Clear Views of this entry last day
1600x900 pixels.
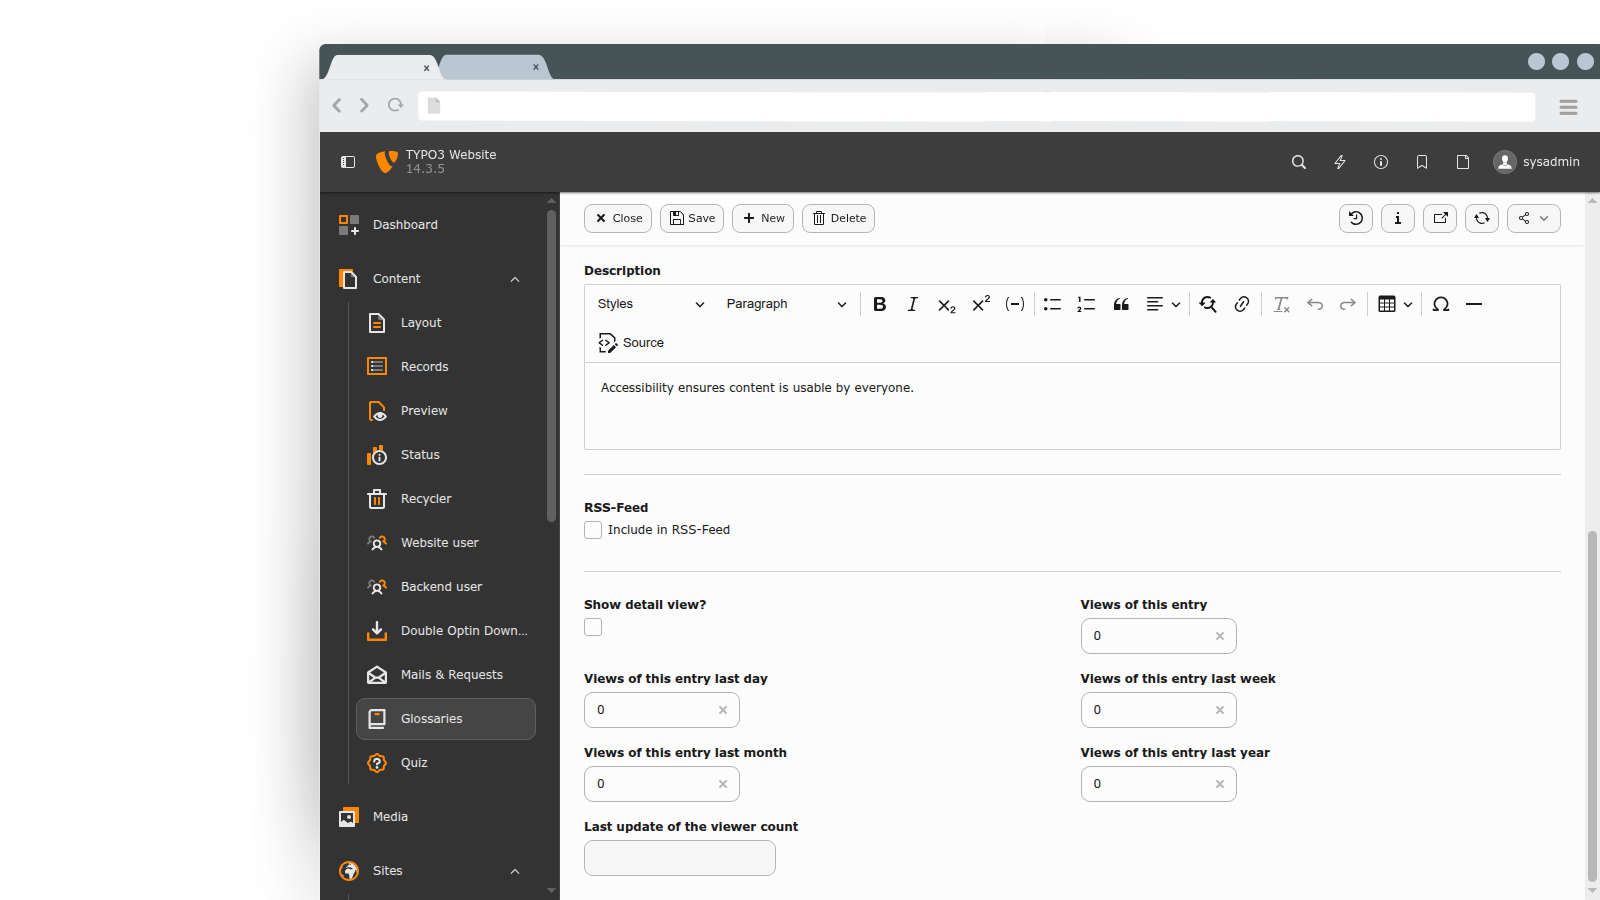coord(723,710)
